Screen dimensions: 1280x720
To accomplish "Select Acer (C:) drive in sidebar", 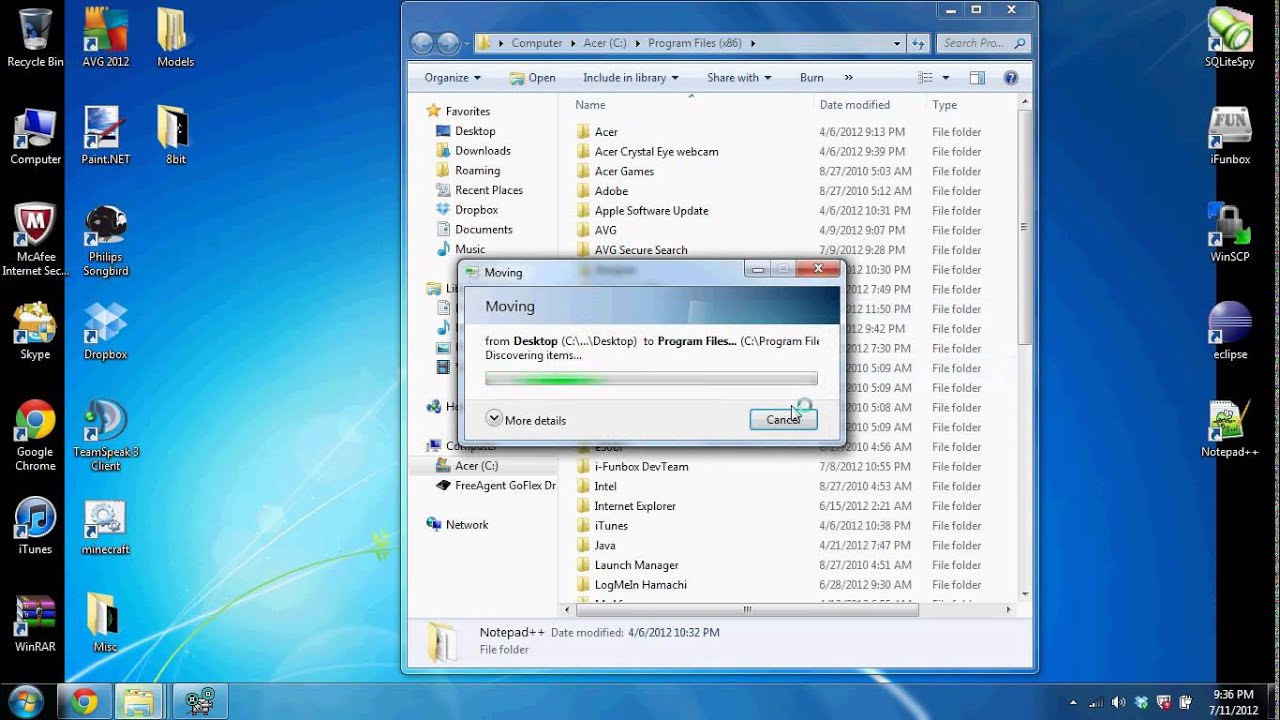I will click(475, 466).
